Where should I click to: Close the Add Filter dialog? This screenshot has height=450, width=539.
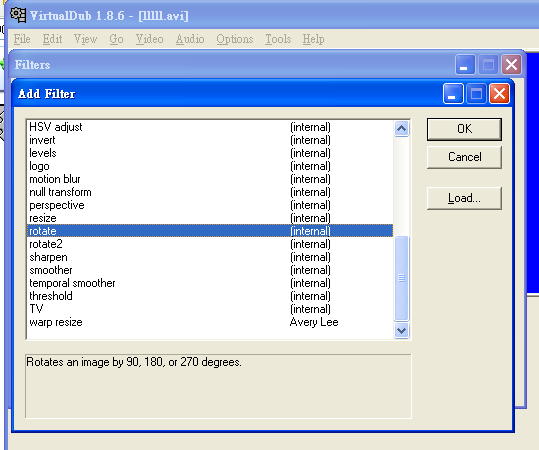click(x=499, y=94)
